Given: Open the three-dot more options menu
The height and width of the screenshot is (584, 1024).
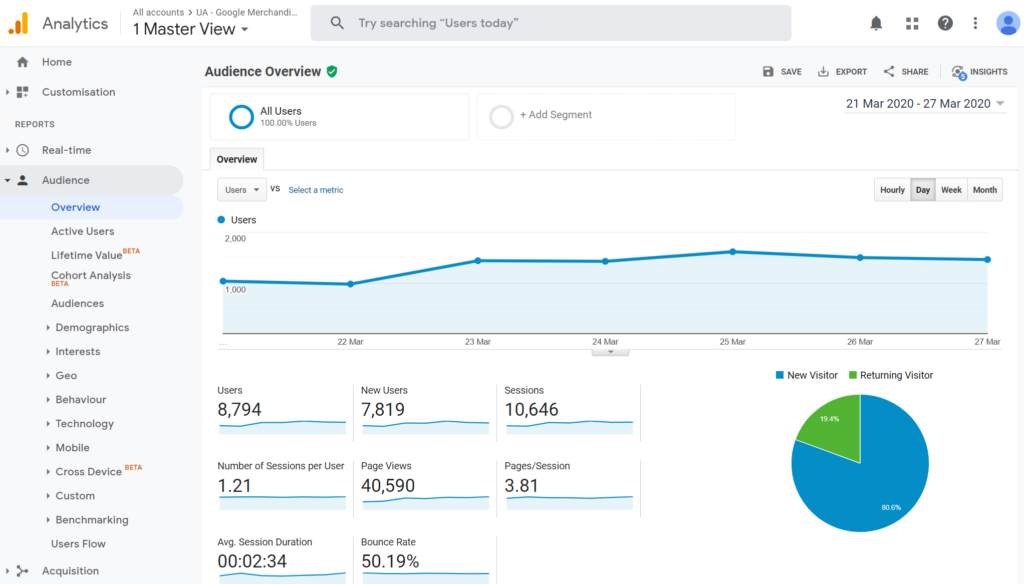Looking at the screenshot, I should [976, 23].
